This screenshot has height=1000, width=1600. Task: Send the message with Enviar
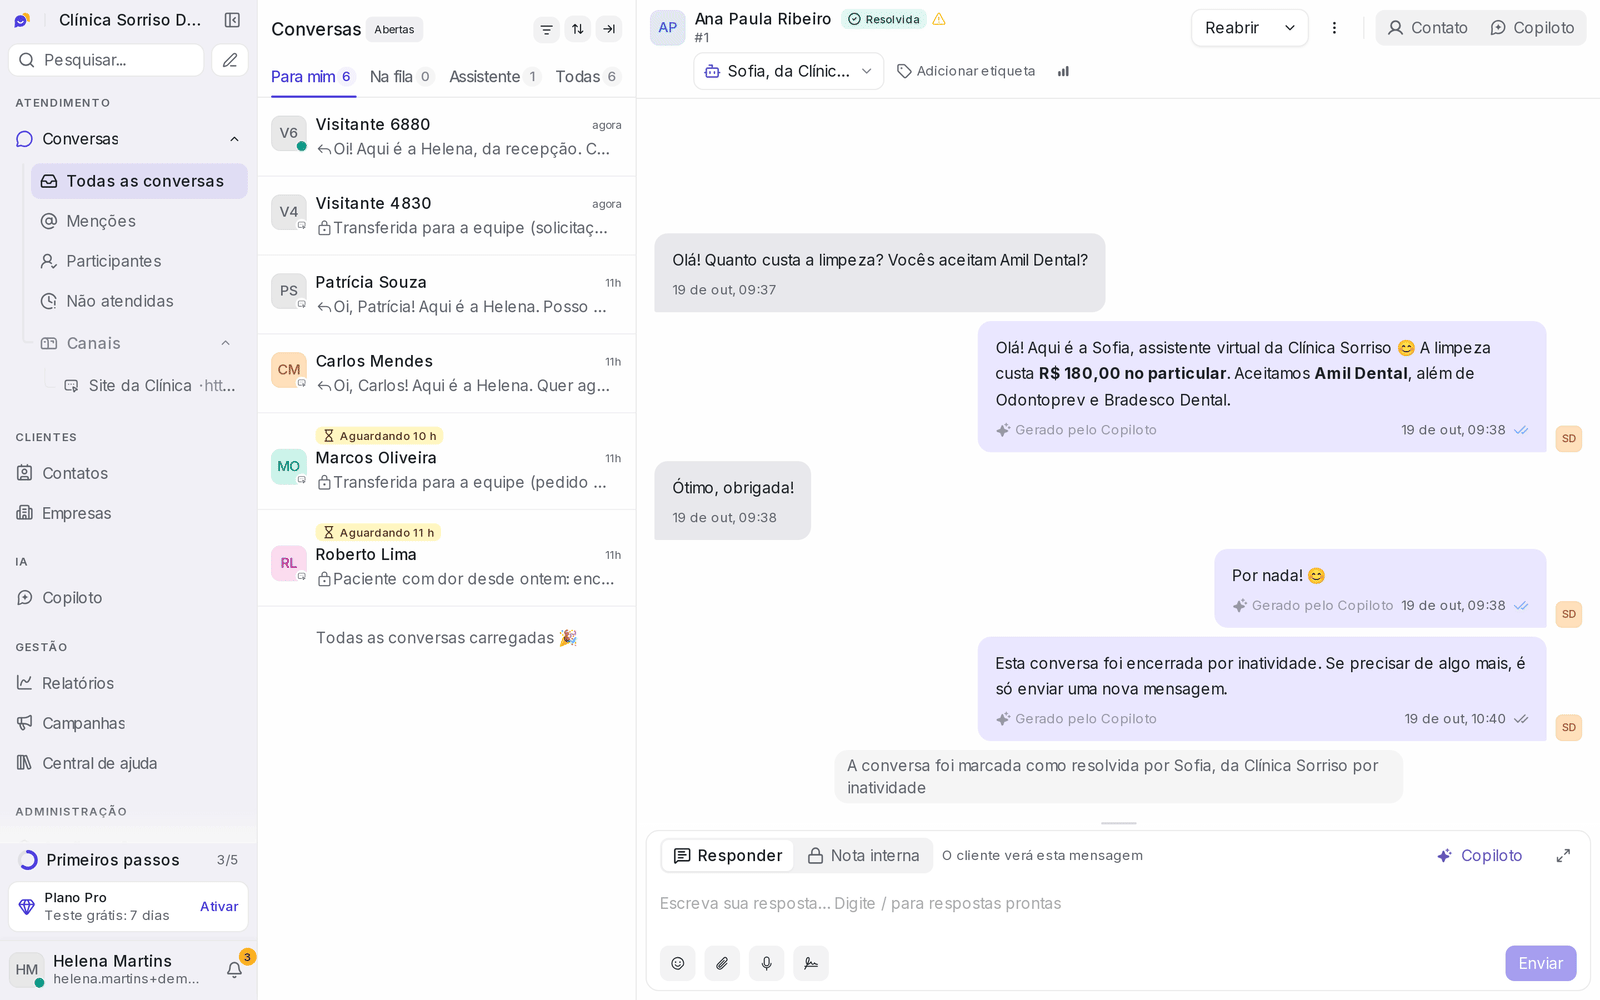(x=1541, y=963)
